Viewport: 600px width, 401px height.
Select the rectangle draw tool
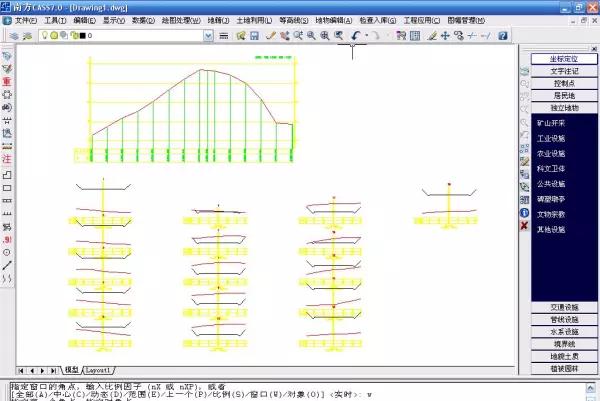[7, 188]
